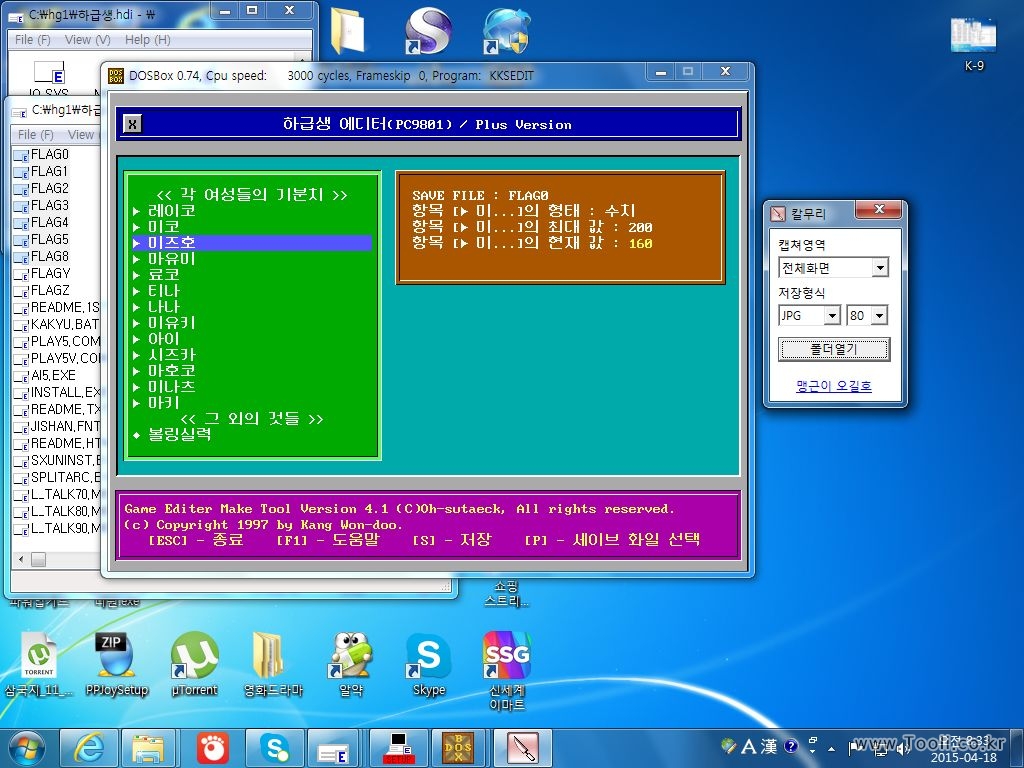1024x768 pixels.
Task: Open File Explorer from taskbar
Action: click(x=148, y=748)
